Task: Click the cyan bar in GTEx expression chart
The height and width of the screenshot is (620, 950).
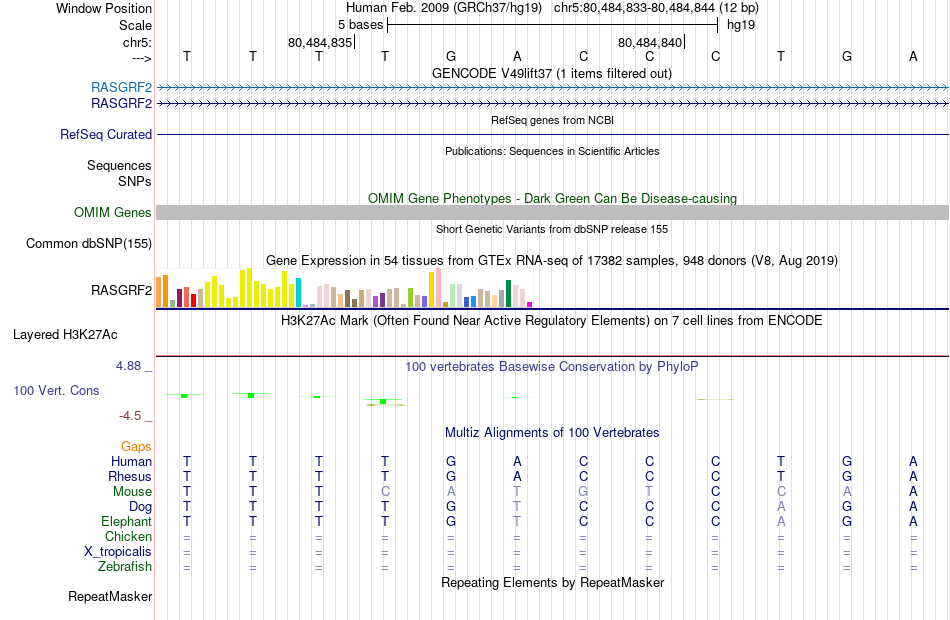Action: (298, 293)
